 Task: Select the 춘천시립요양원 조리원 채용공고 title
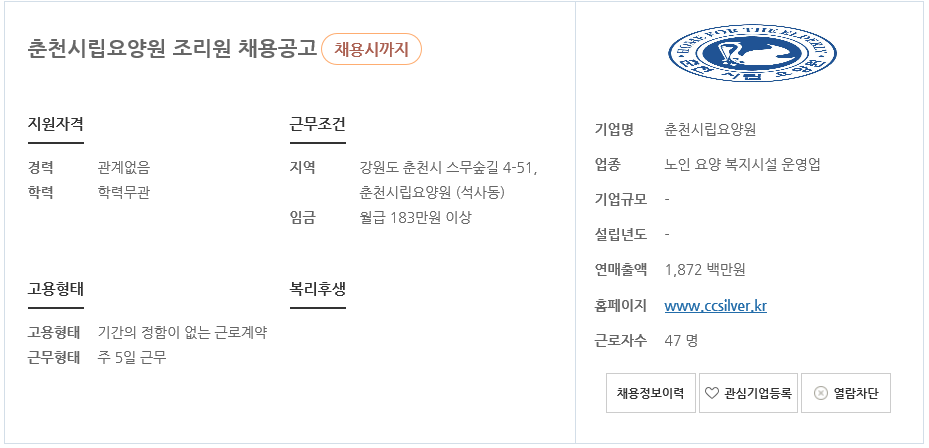tap(172, 49)
